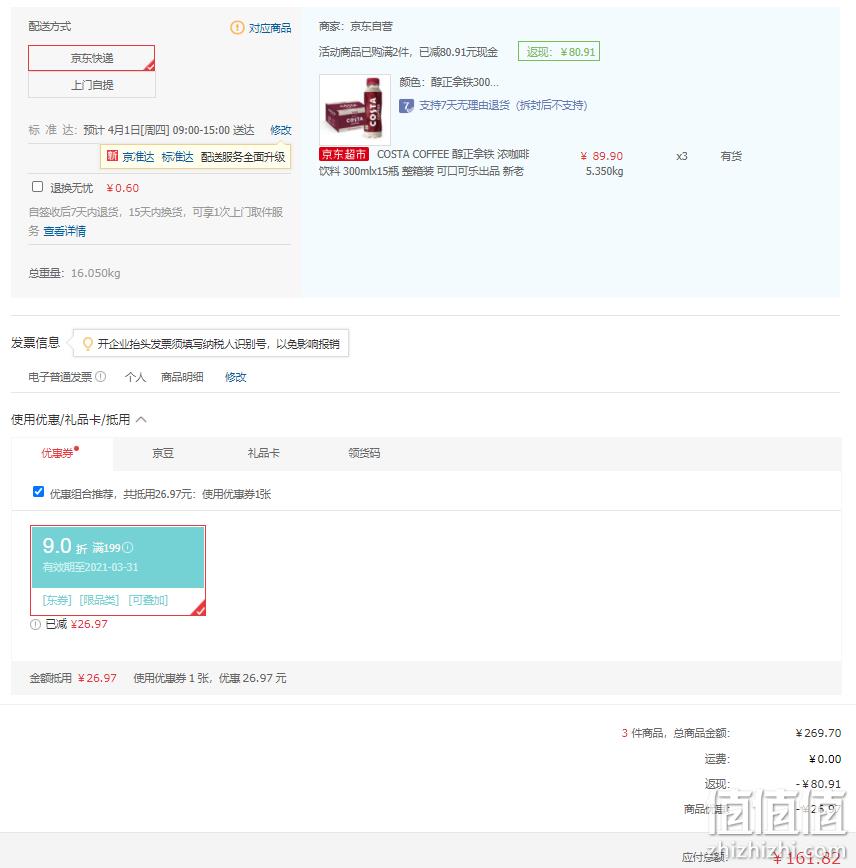Image resolution: width=856 pixels, height=868 pixels.
Task: Select 上门自提 delivery option
Action: tap(92, 85)
